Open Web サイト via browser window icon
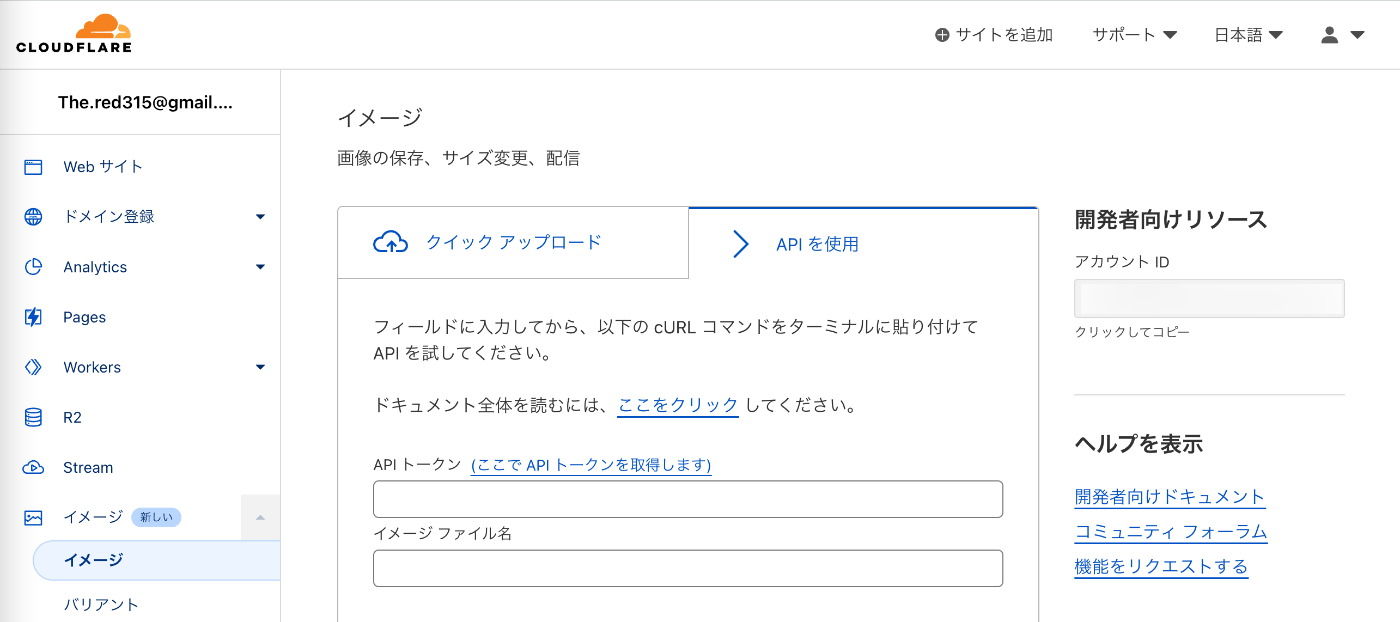 (x=33, y=167)
